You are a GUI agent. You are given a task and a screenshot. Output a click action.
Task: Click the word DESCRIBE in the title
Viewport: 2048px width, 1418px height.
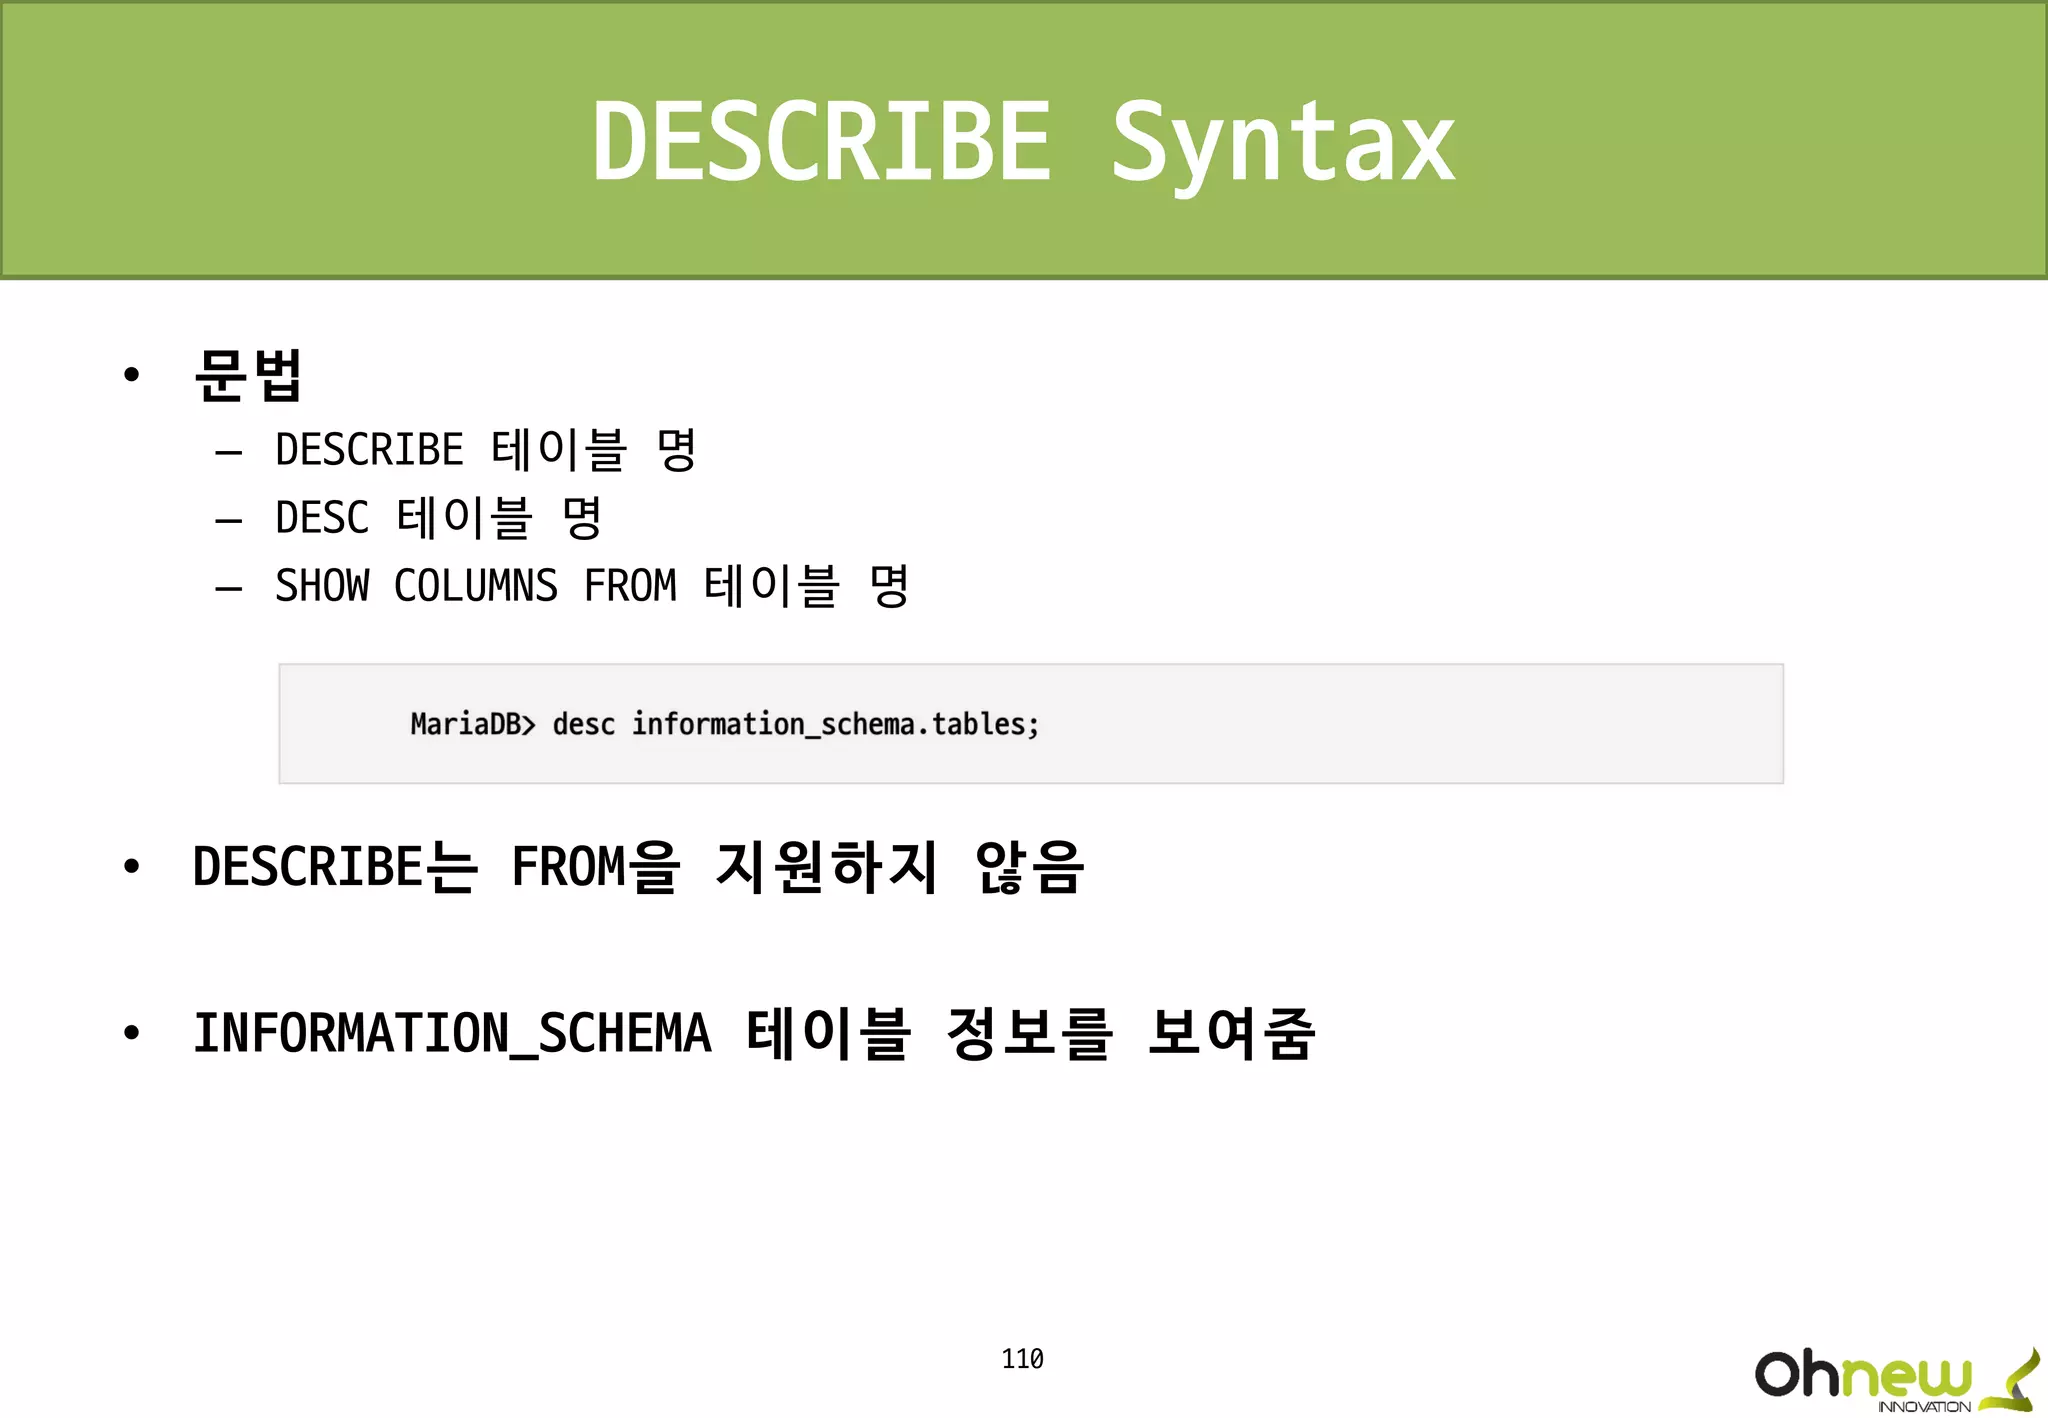821,141
